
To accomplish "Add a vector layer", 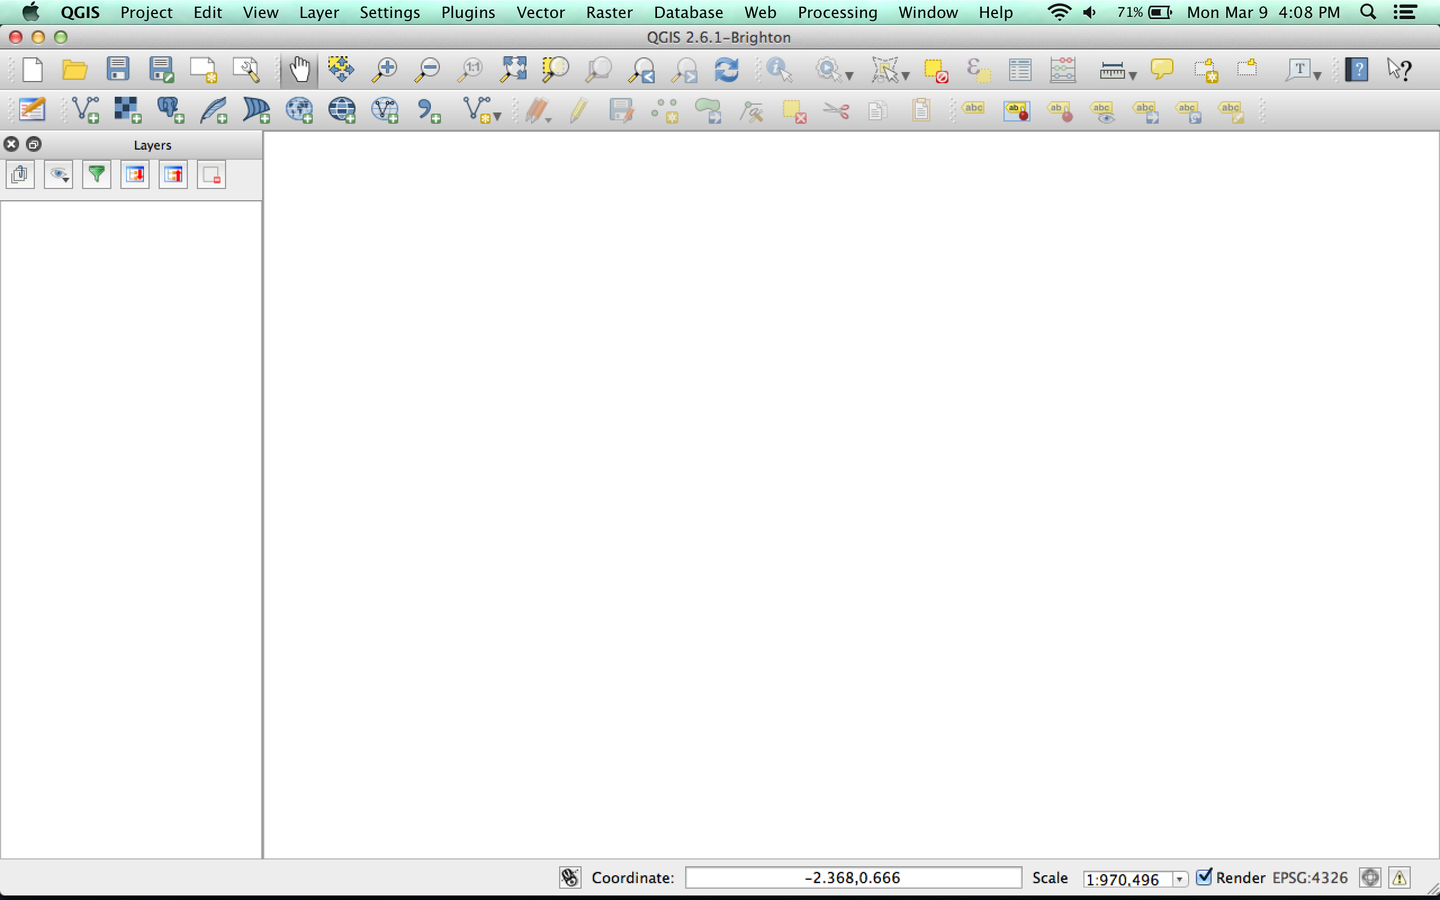I will 86,109.
